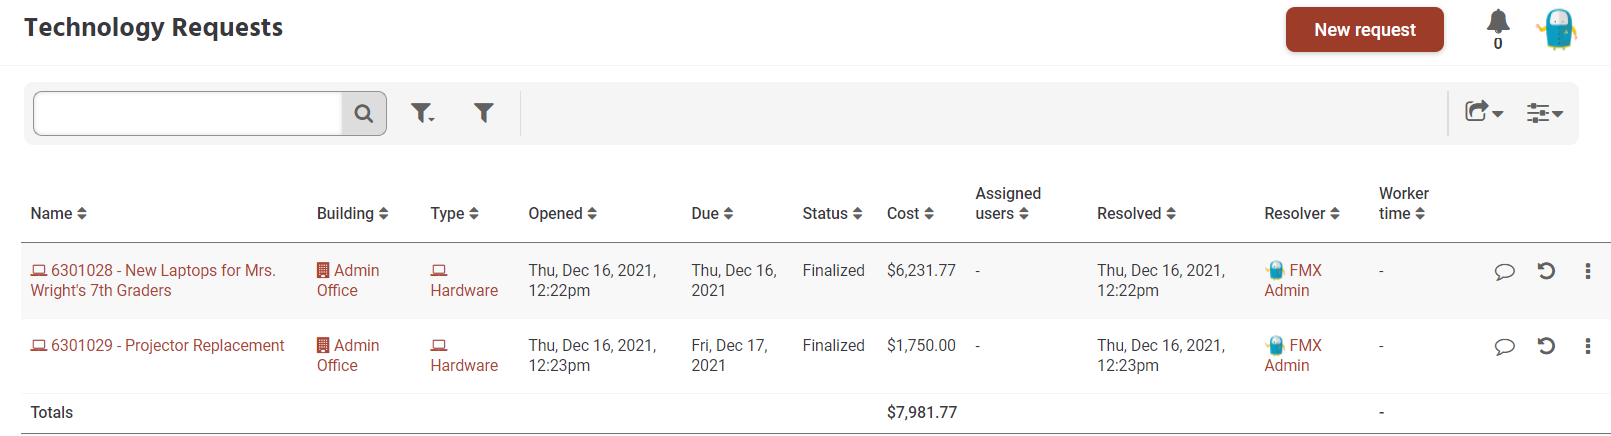
Task: Click the user avatar icon
Action: 1558,29
